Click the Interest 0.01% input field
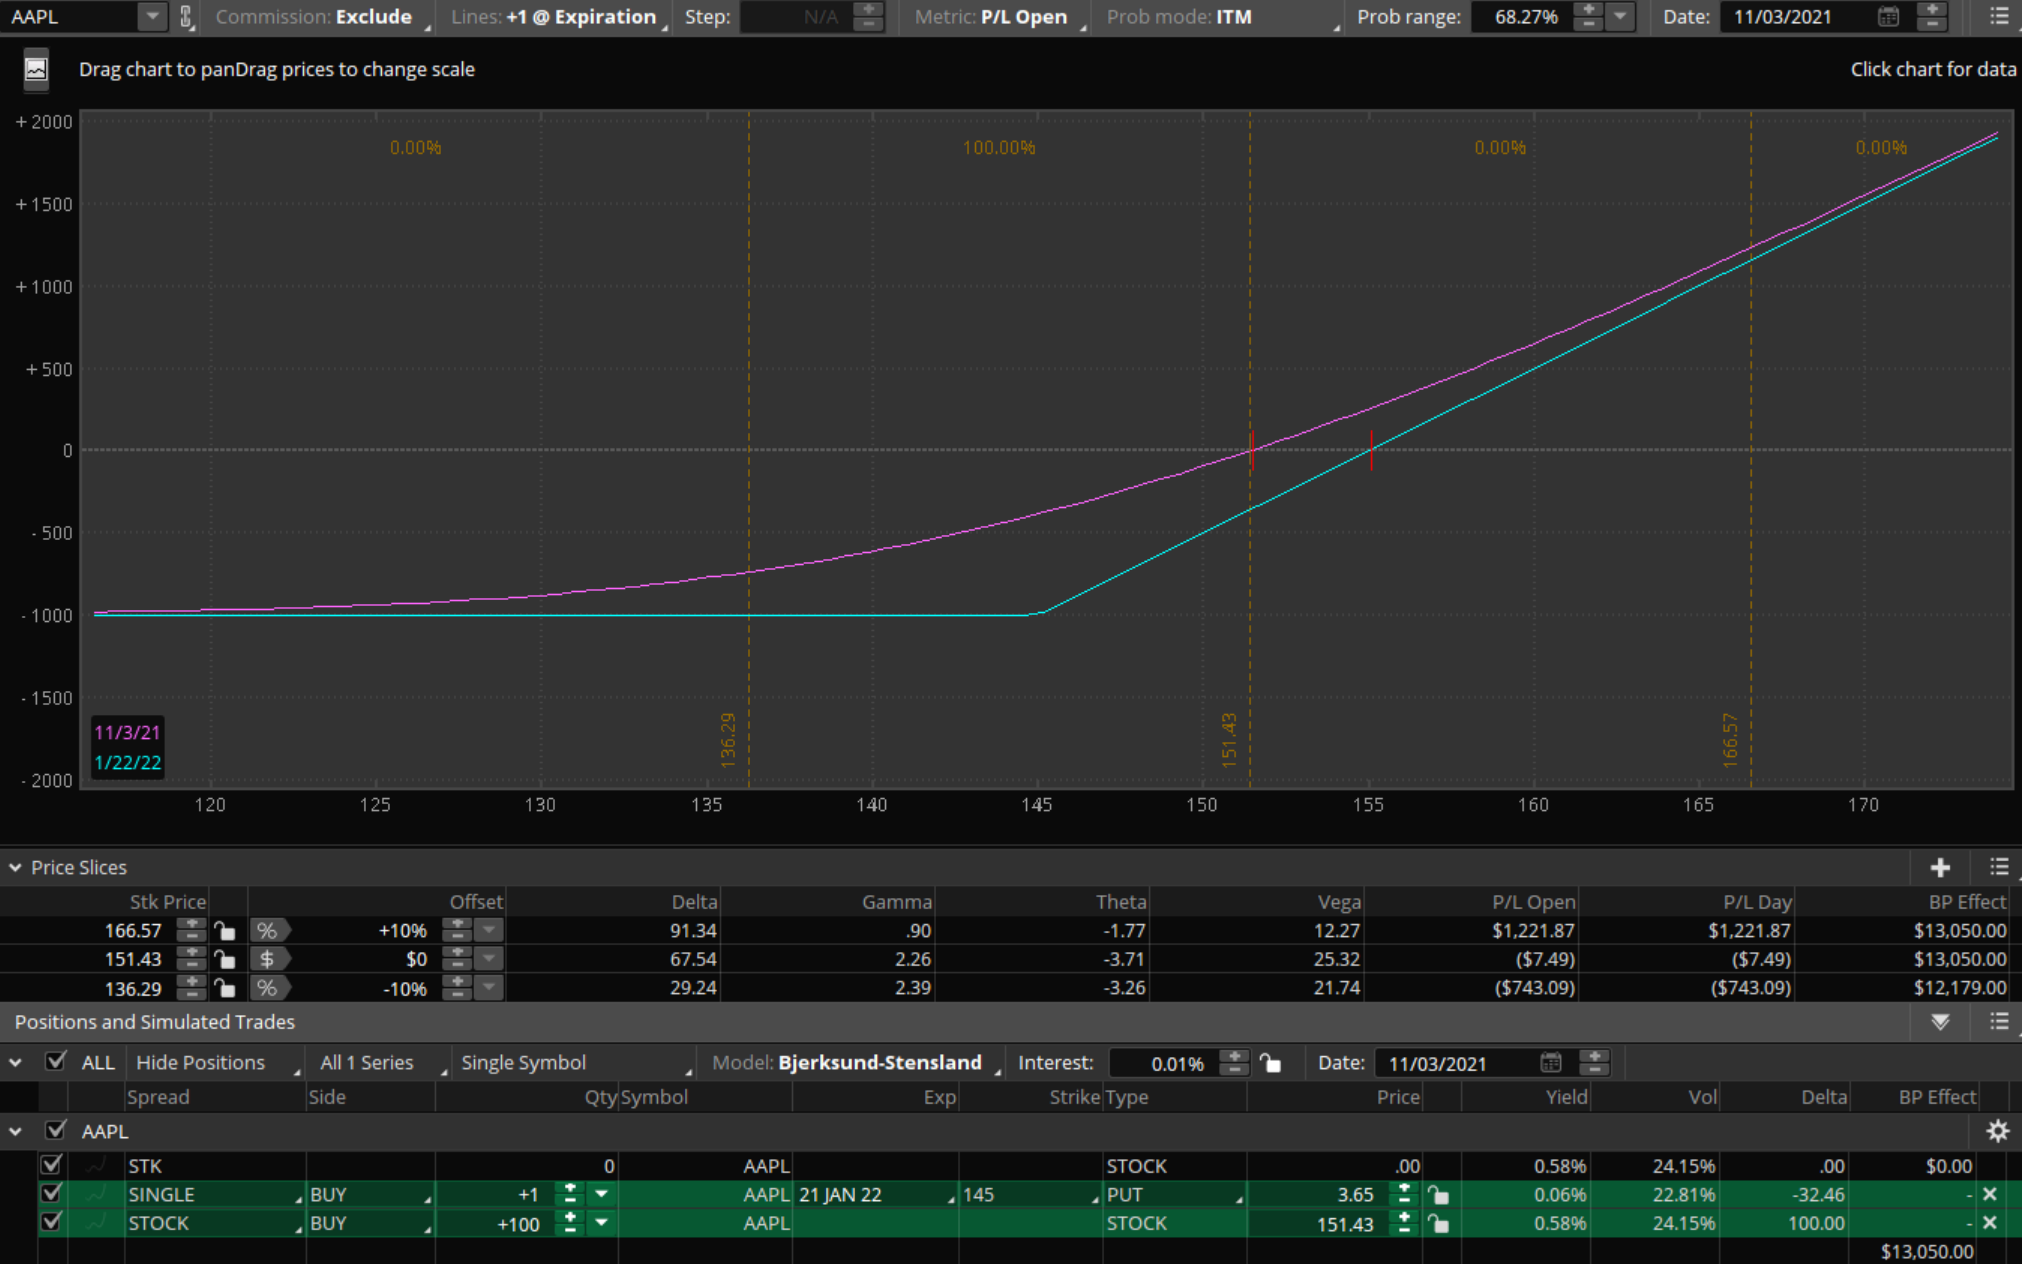 [x=1165, y=1063]
